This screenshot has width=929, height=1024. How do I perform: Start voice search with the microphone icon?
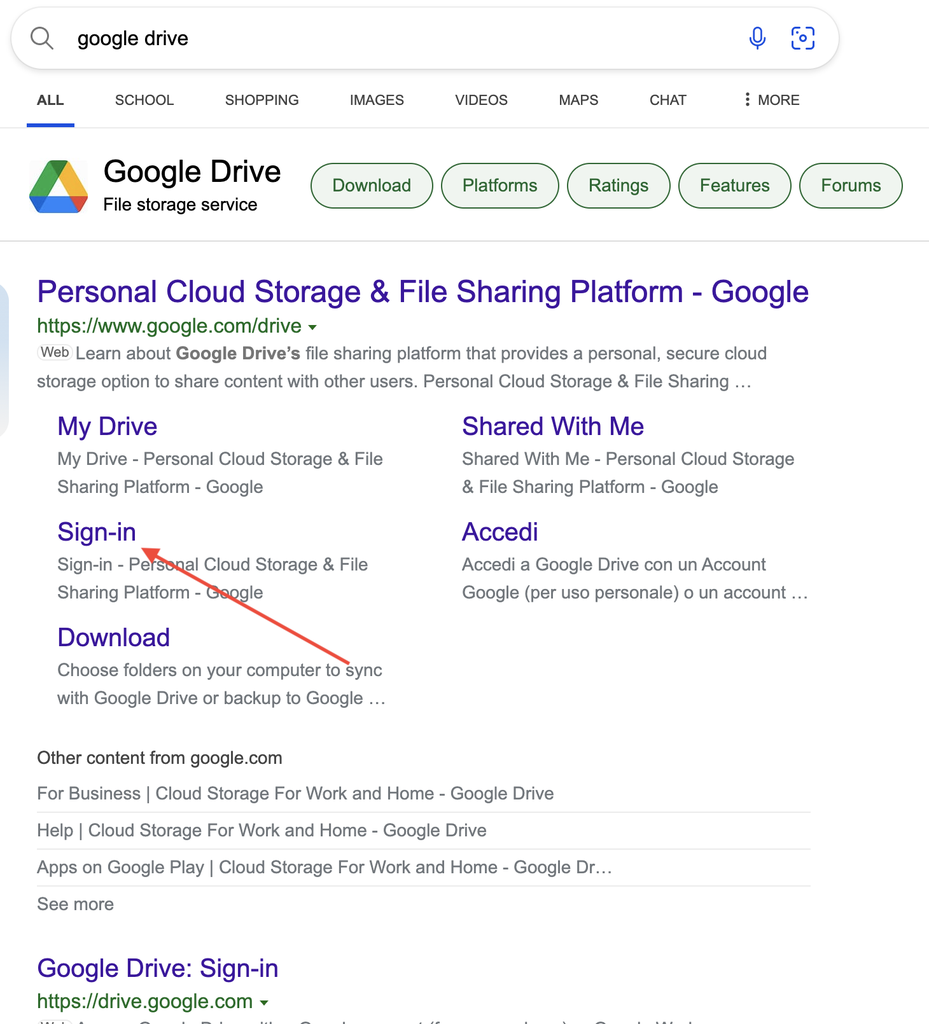(757, 39)
